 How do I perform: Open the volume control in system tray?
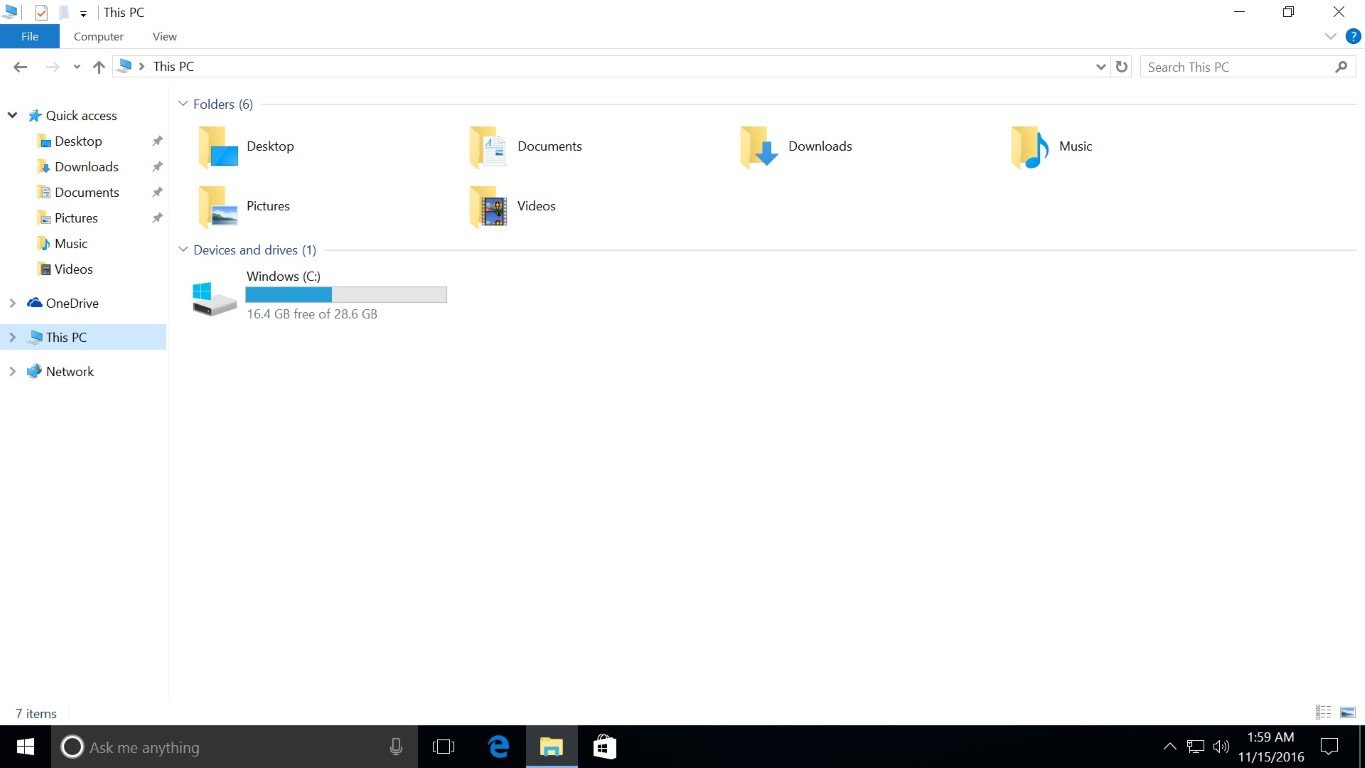(x=1220, y=747)
